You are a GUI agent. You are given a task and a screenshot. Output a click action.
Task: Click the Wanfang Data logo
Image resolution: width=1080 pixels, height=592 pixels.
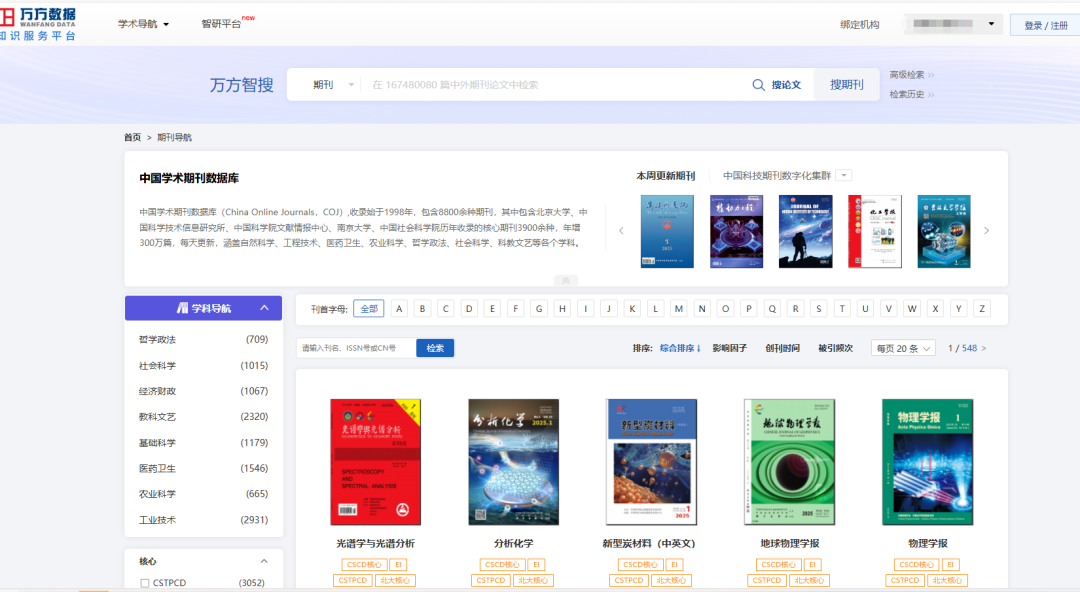click(38, 24)
